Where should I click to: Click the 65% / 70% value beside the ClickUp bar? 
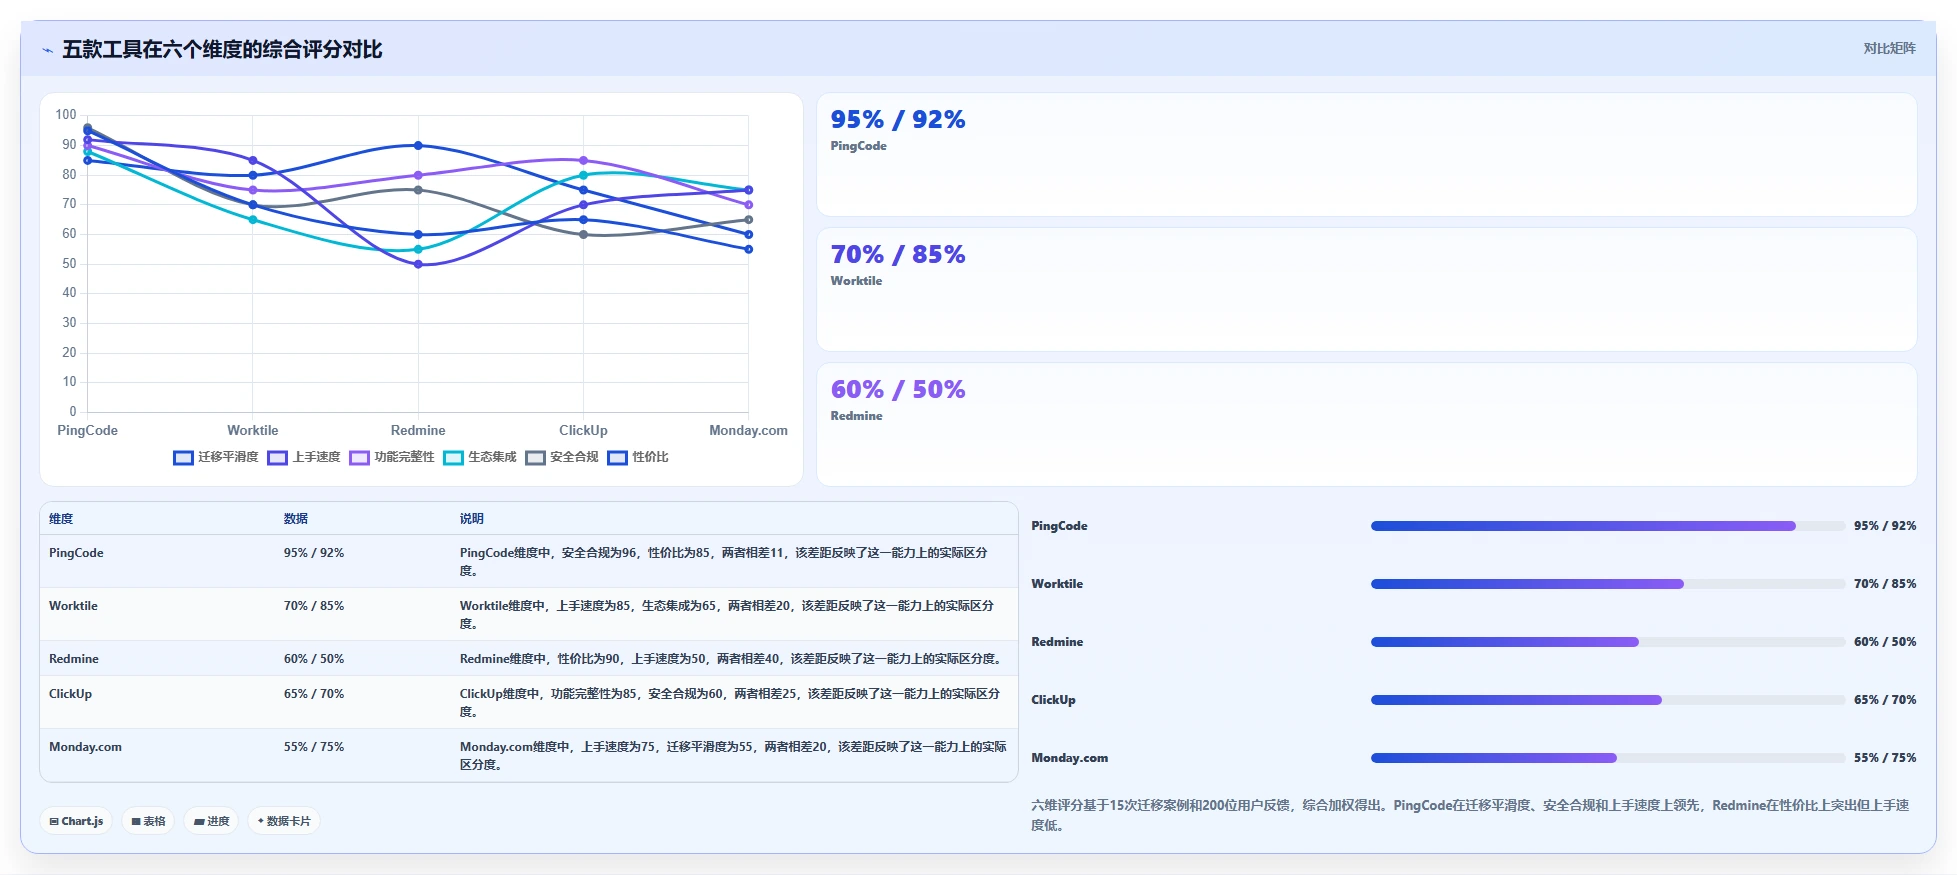[x=1885, y=700]
